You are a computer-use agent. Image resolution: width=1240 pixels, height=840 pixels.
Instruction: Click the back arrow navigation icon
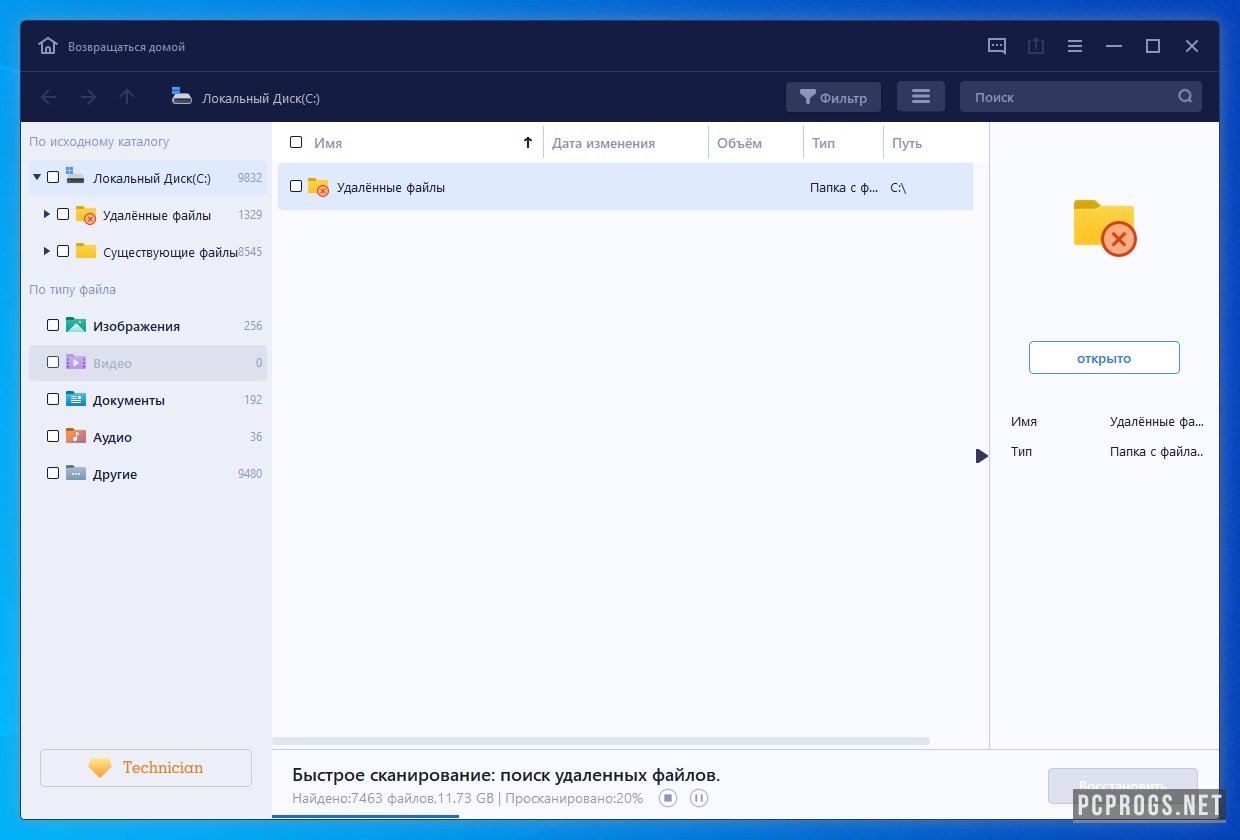48,97
